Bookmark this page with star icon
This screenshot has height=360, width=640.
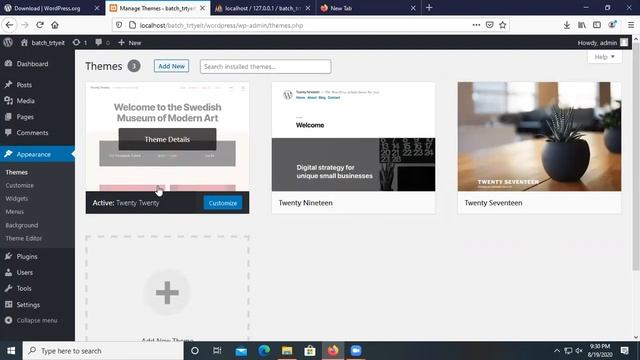[x=502, y=25]
